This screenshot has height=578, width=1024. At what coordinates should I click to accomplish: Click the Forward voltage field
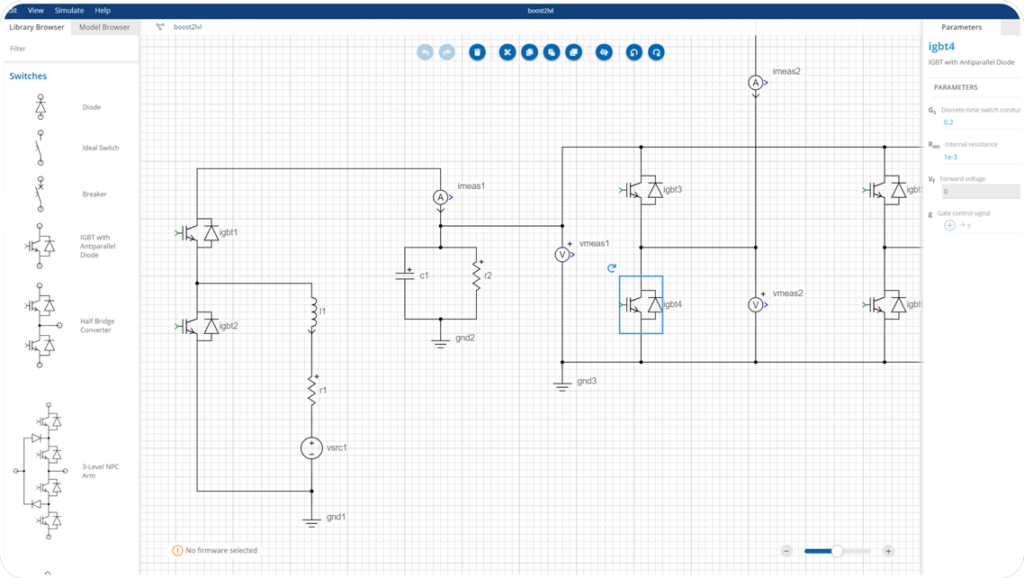tap(980, 191)
